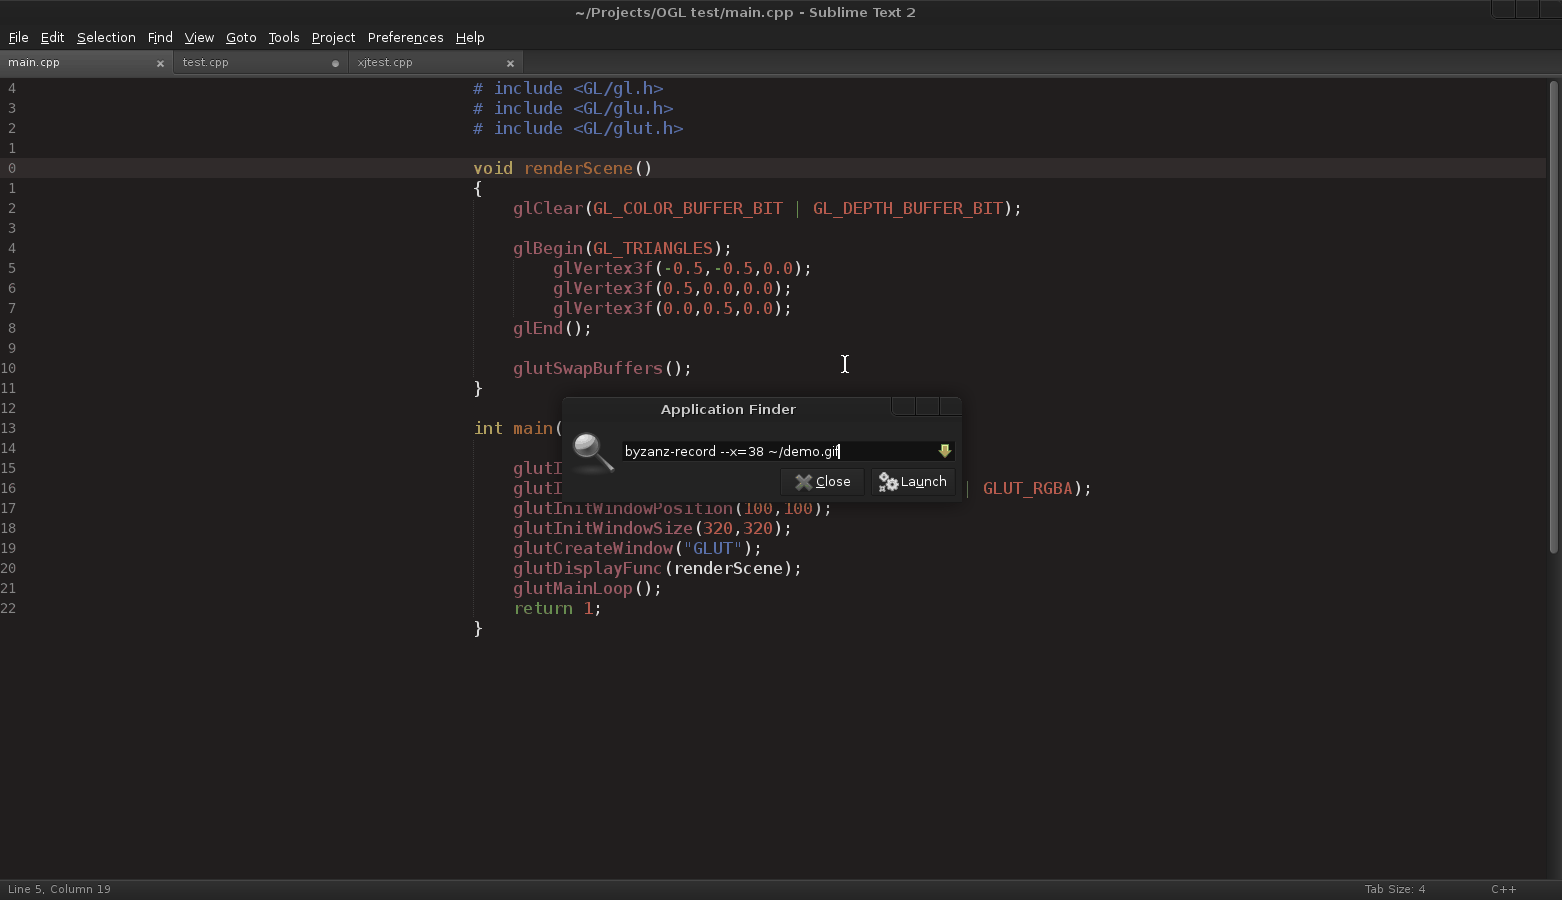Click the include <GL/gl.h> line
Screen dimensions: 1562x900
coord(568,88)
